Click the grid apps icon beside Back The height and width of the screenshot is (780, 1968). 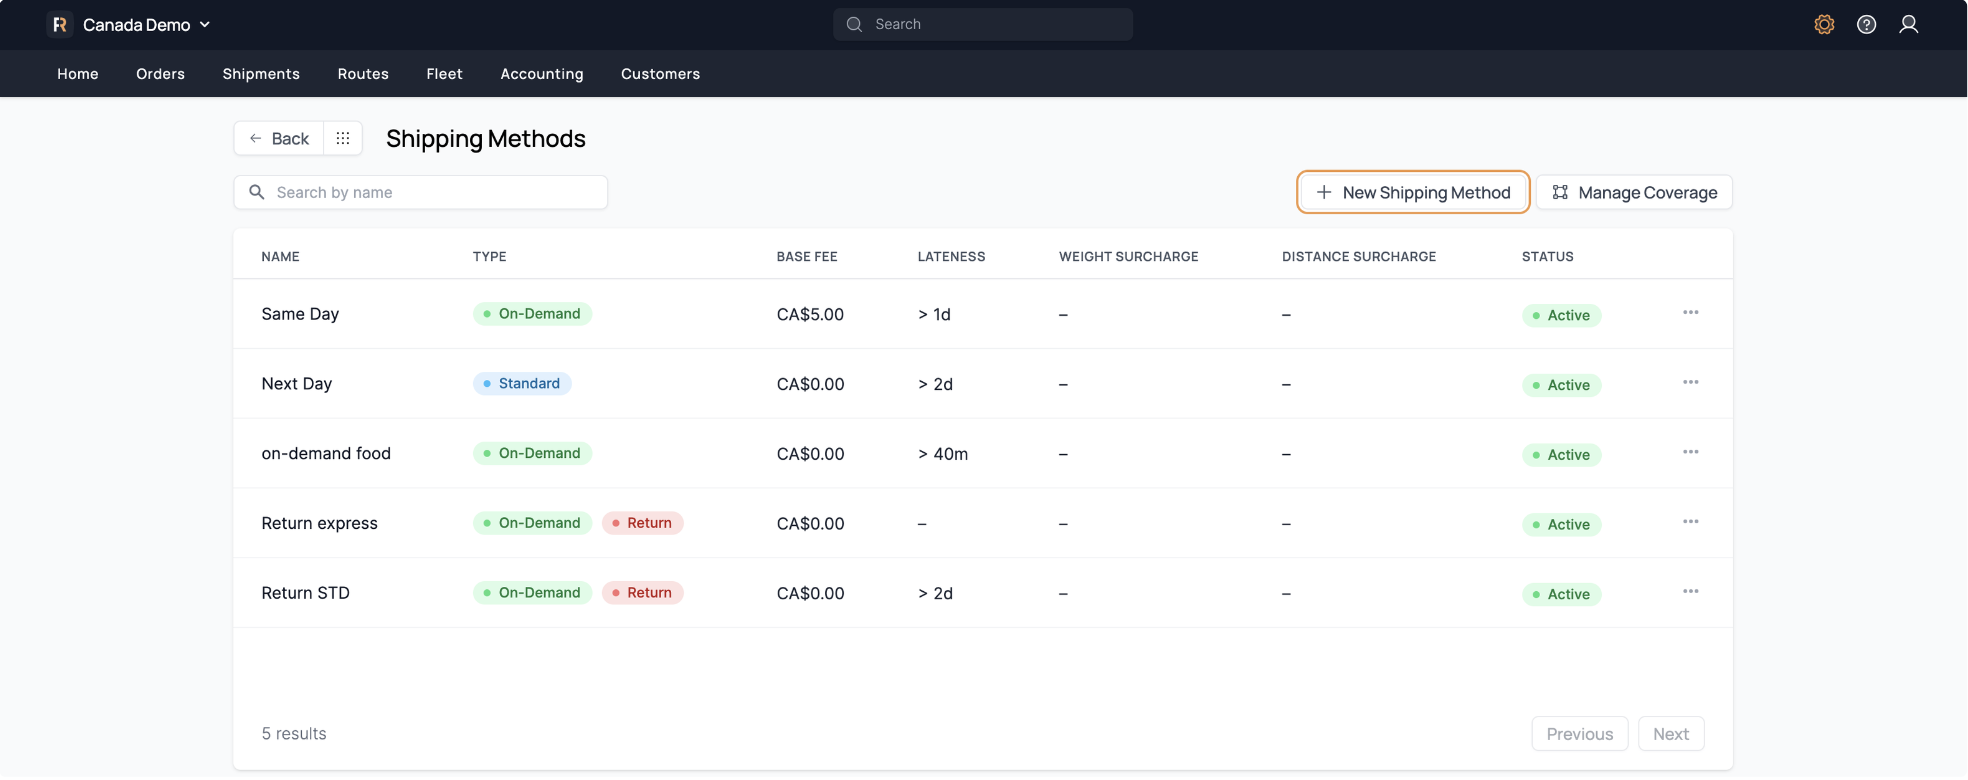(343, 138)
